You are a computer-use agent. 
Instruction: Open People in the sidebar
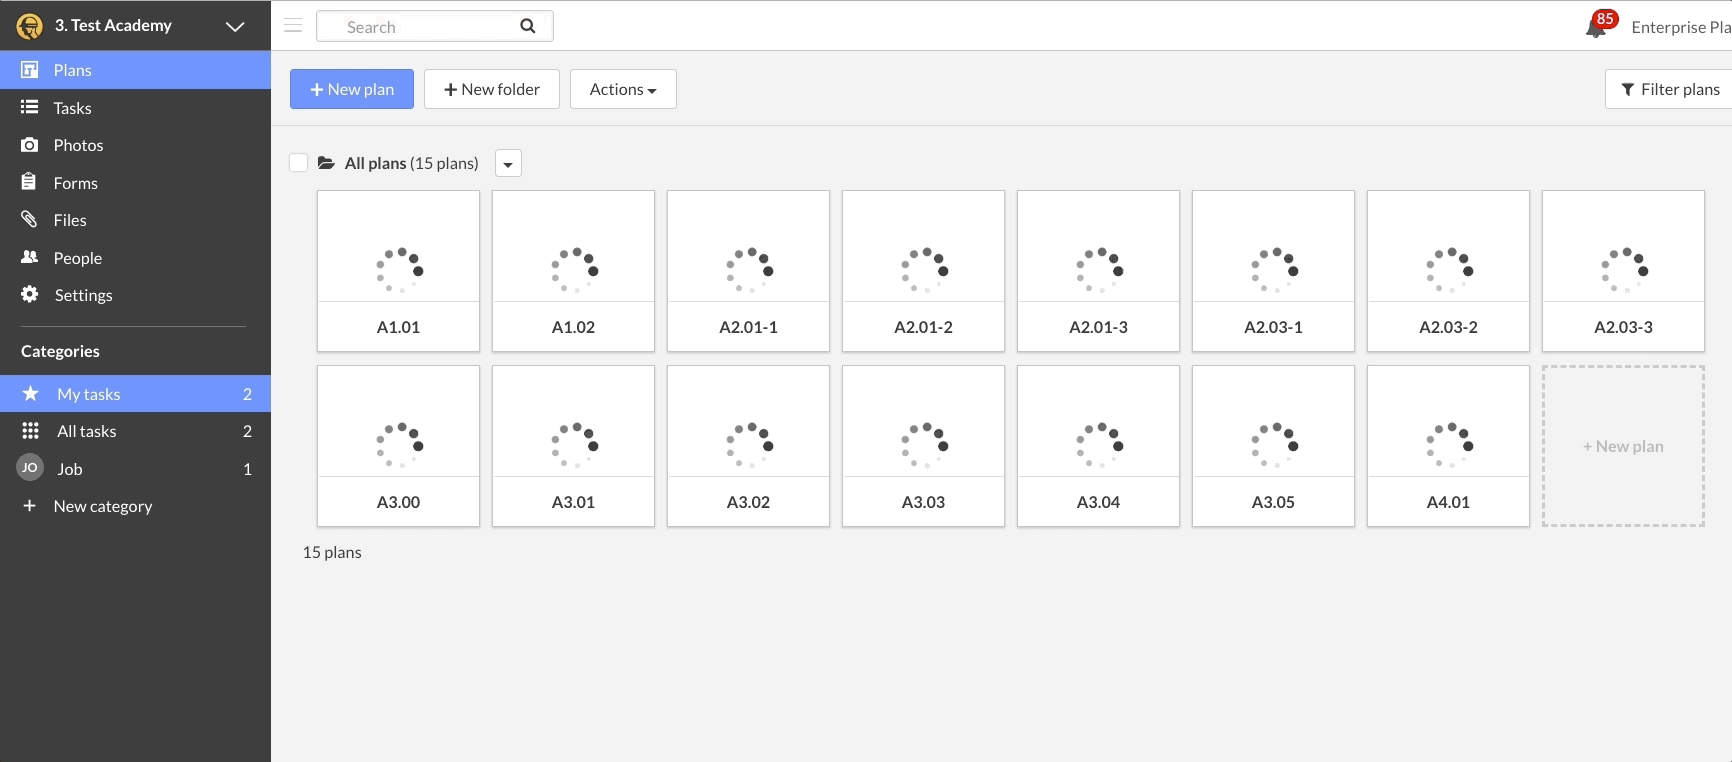pos(77,258)
